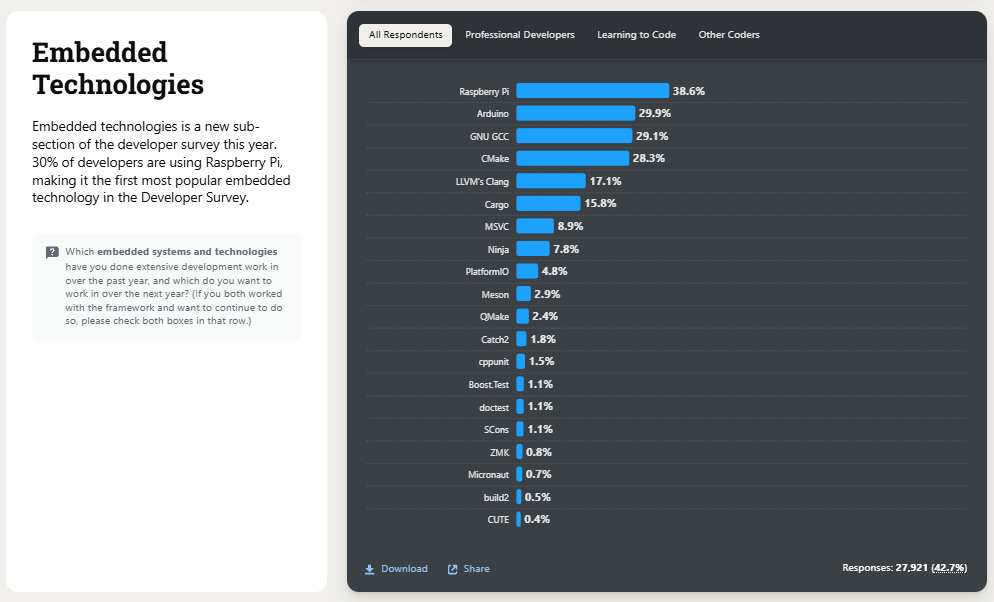Click the download arrow icon

[x=370, y=569]
